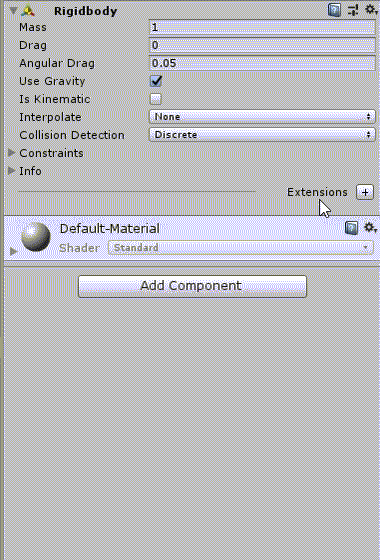Click the Extensions plus button

[365, 192]
